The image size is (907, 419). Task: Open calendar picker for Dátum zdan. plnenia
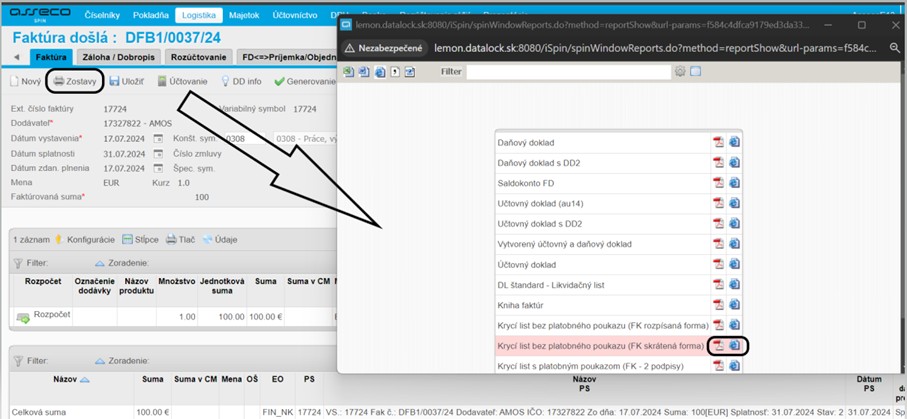pyautogui.click(x=158, y=169)
